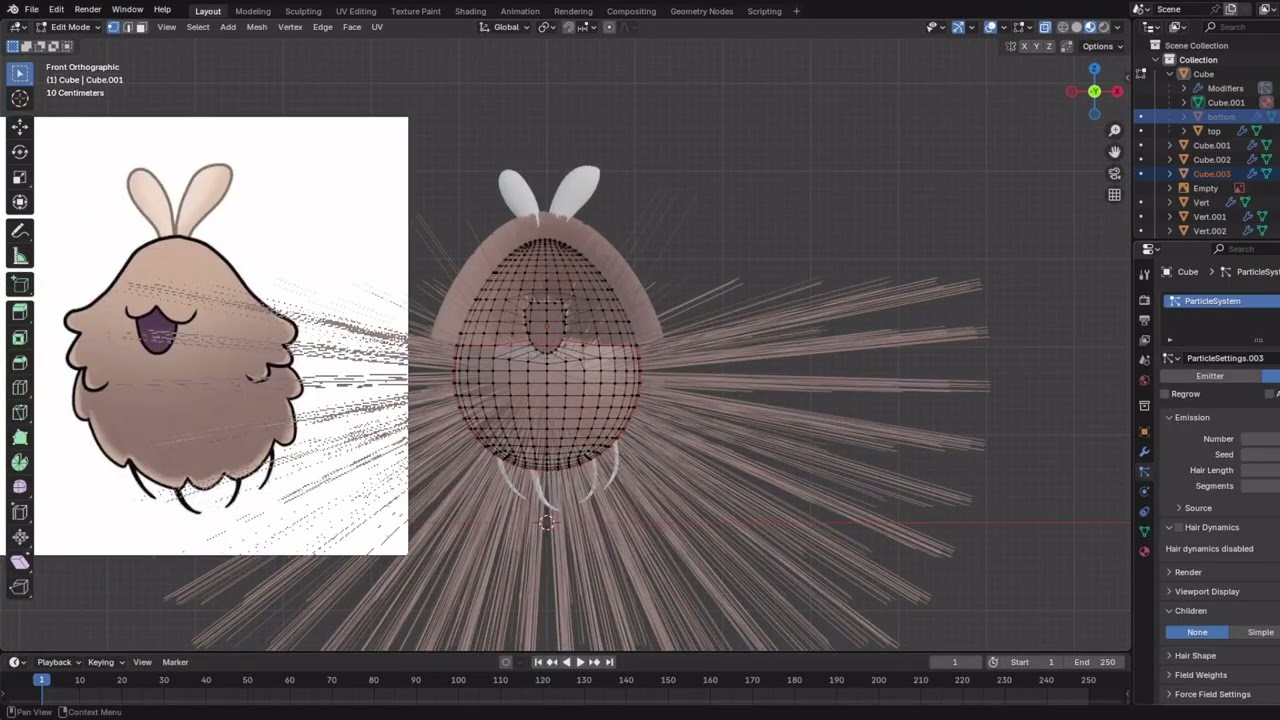Select the Move tool
This screenshot has width=1280, height=720.
(20, 127)
